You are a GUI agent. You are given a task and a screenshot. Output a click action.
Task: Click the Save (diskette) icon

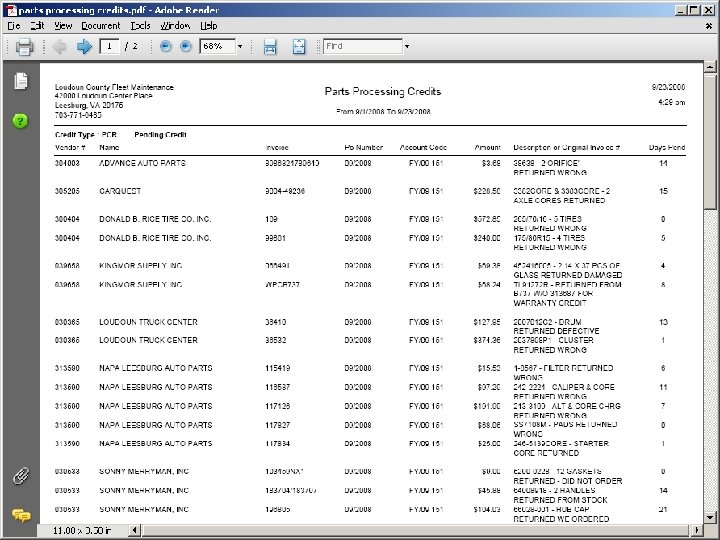coord(270,46)
